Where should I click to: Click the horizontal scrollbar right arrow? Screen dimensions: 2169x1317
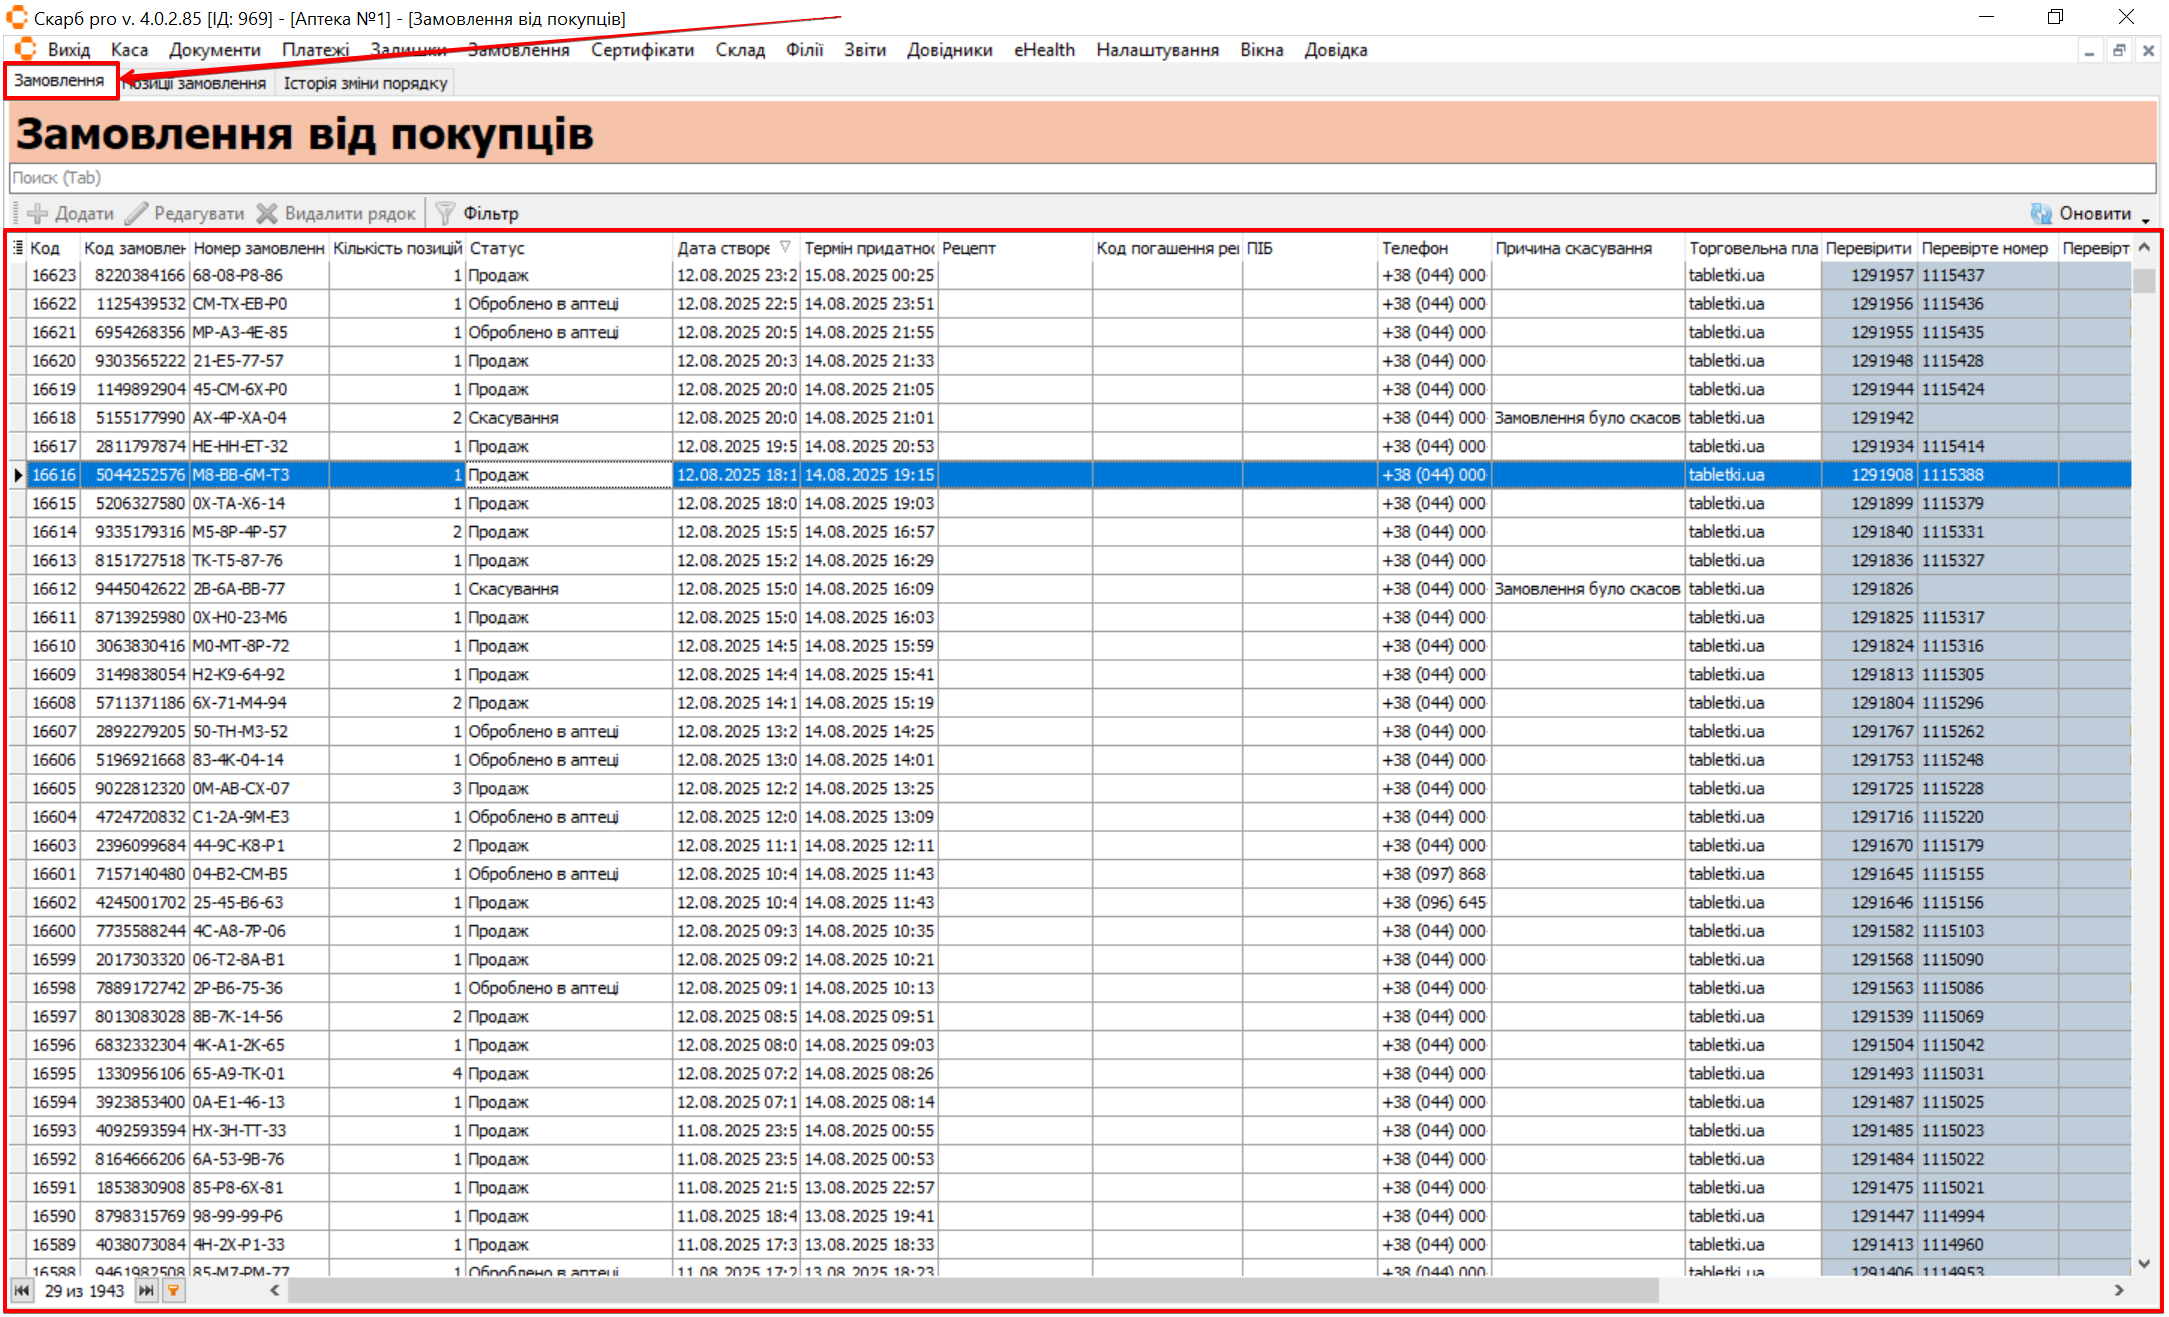2118,1290
